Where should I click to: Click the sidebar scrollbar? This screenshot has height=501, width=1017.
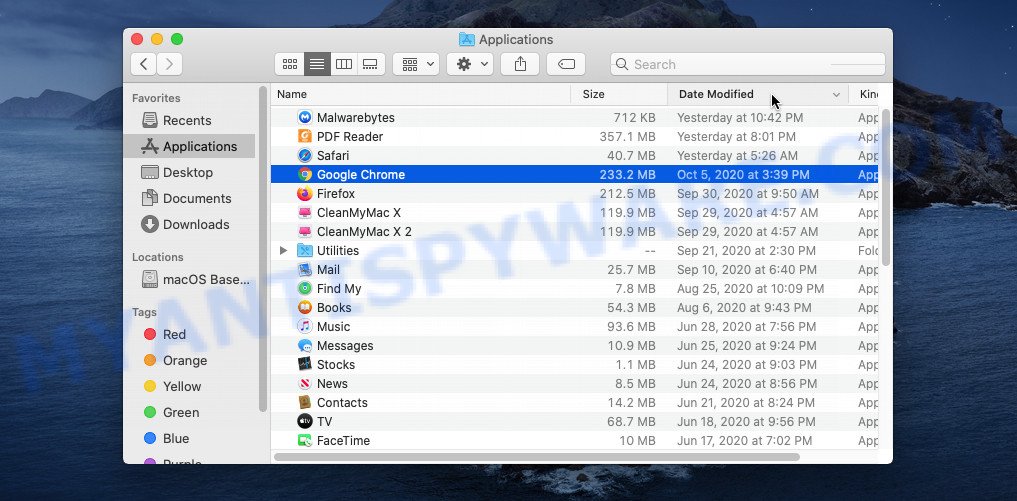click(263, 249)
